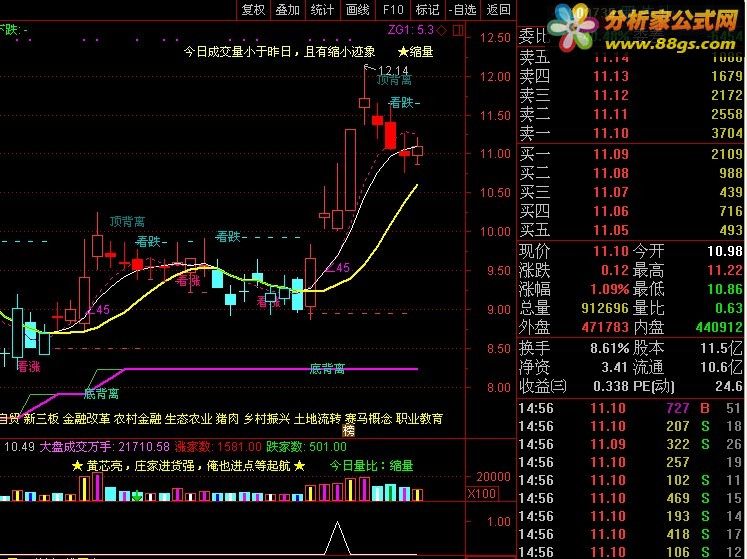Open the 职业教育 concept tag
Image resolution: width=747 pixels, height=559 pixels.
coord(419,418)
